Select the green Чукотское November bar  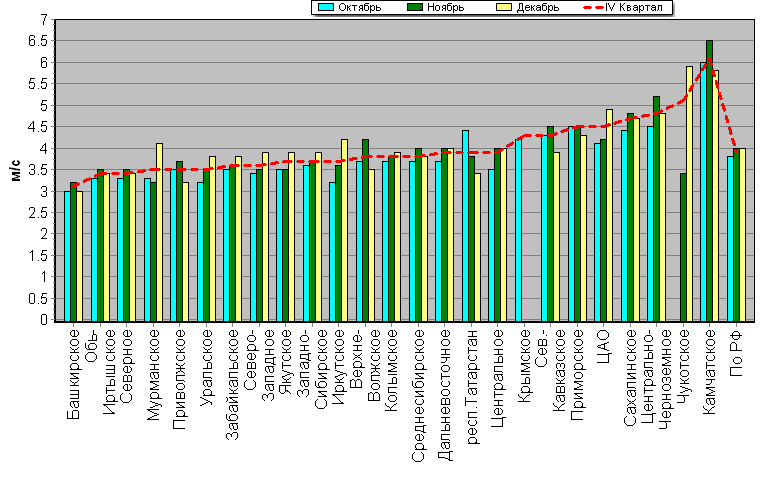point(683,247)
